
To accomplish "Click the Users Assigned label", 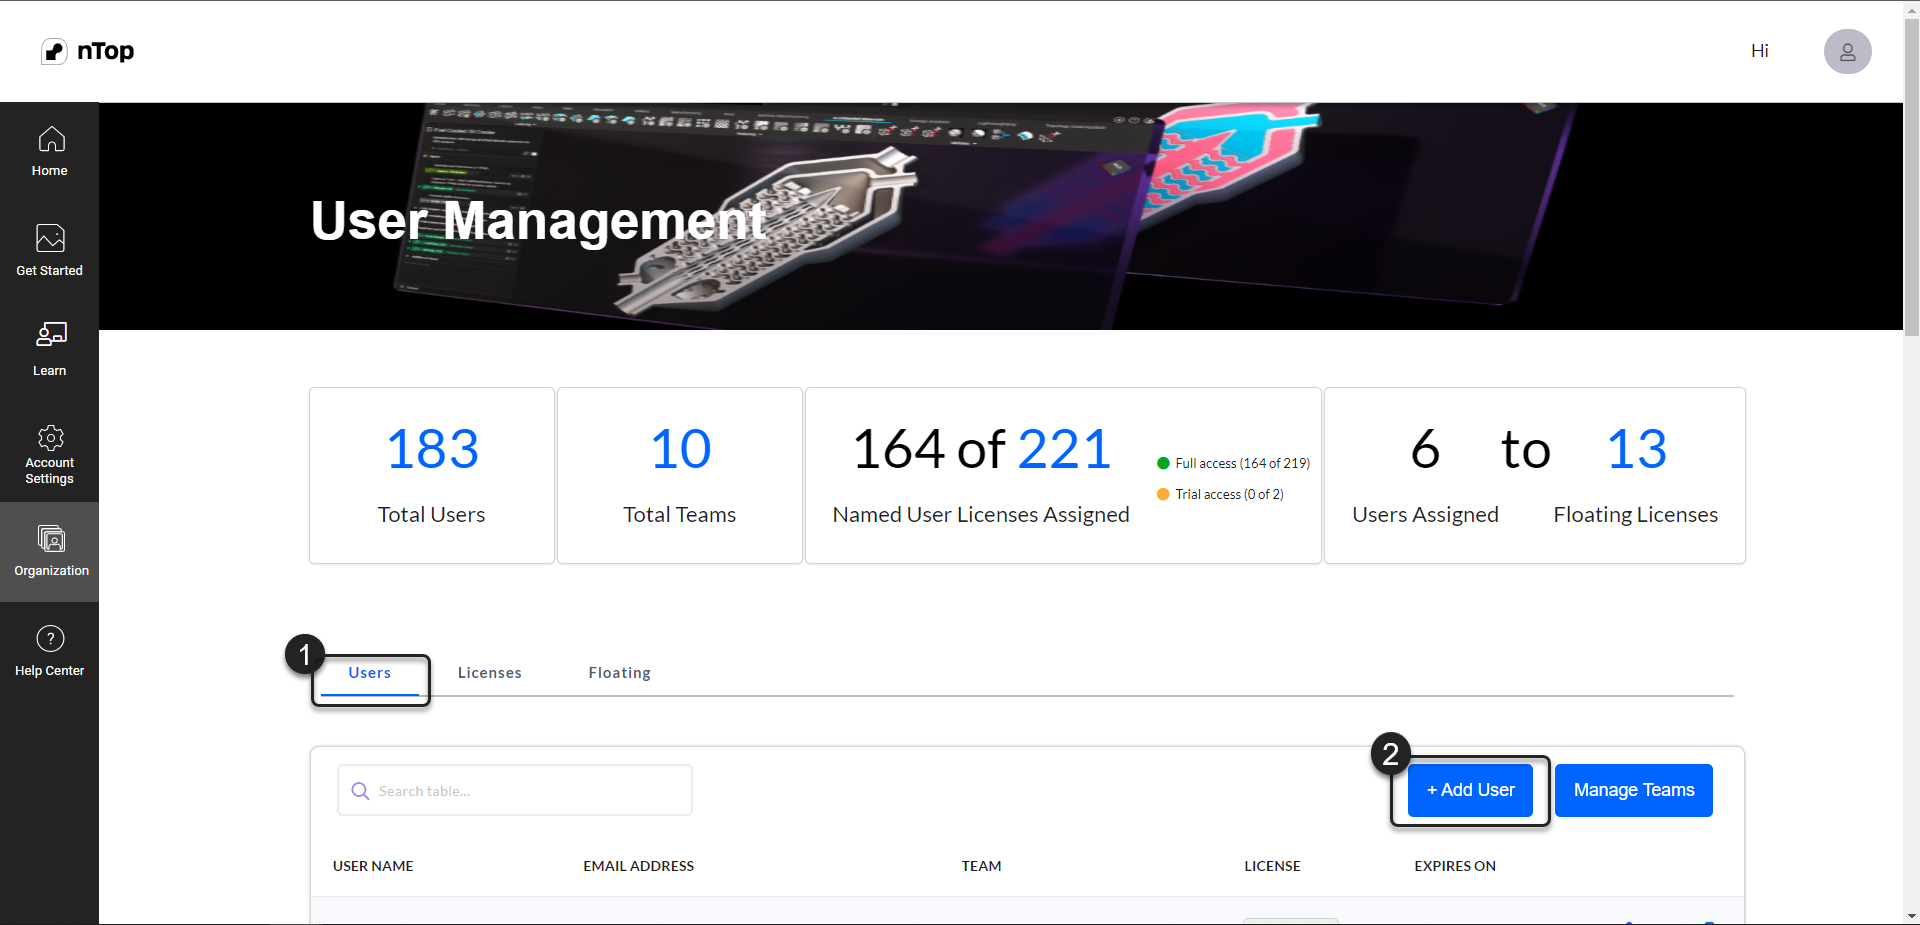I will (1426, 514).
